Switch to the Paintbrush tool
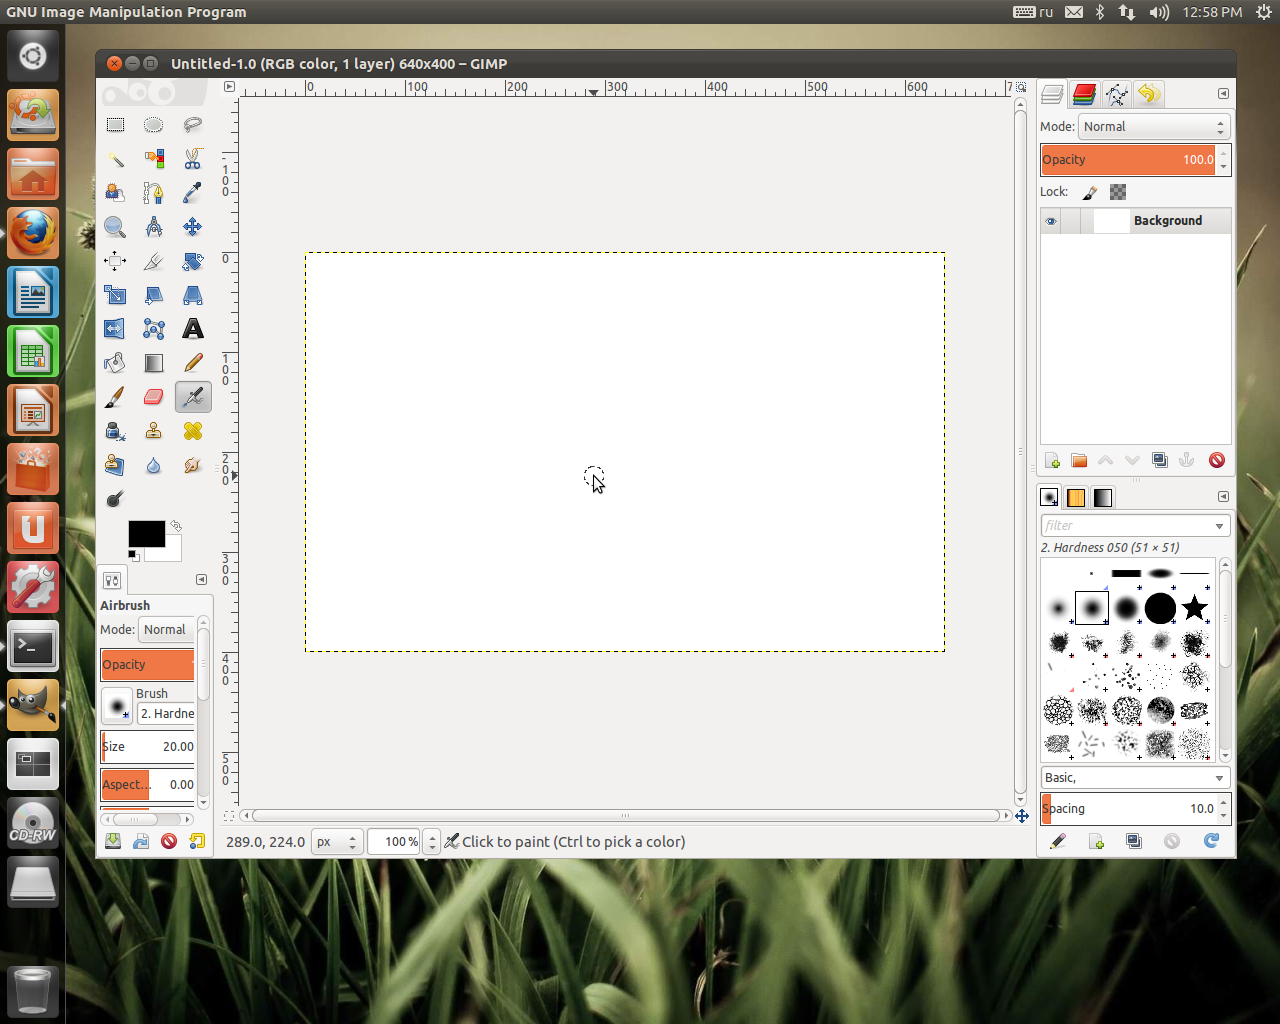 (114, 397)
